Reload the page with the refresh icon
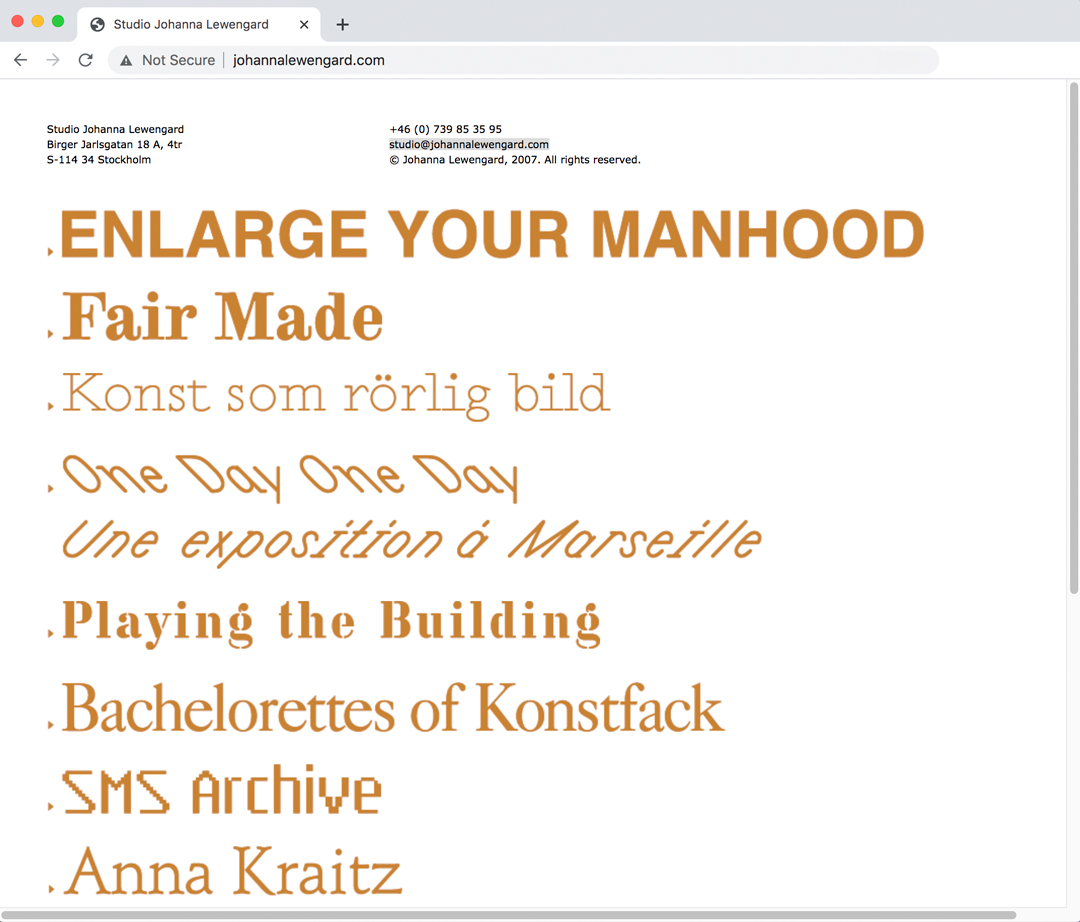The width and height of the screenshot is (1080, 922). coord(85,60)
